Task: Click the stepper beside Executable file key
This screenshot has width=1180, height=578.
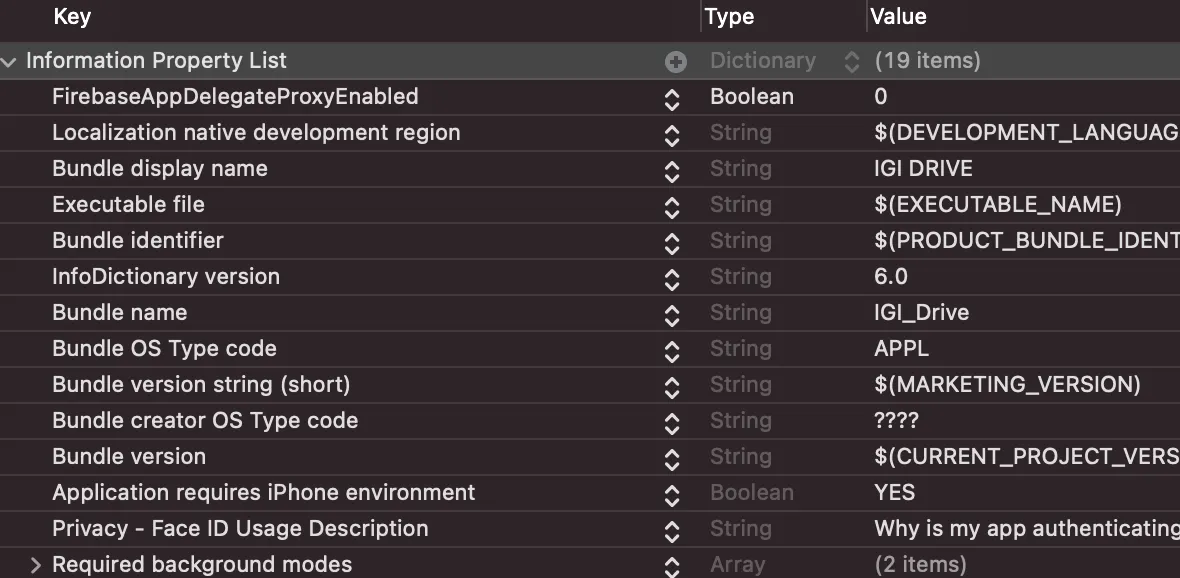Action: [x=672, y=206]
